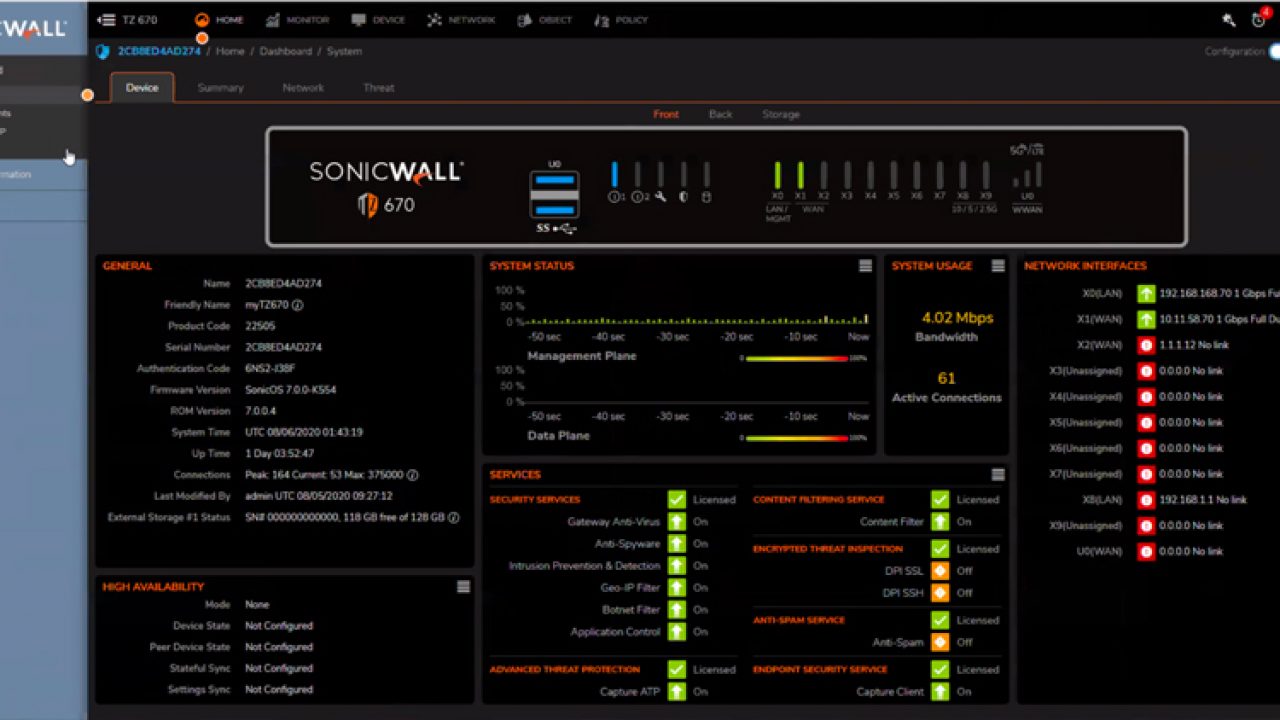Go to Dashboard in the breadcrumb

point(286,51)
